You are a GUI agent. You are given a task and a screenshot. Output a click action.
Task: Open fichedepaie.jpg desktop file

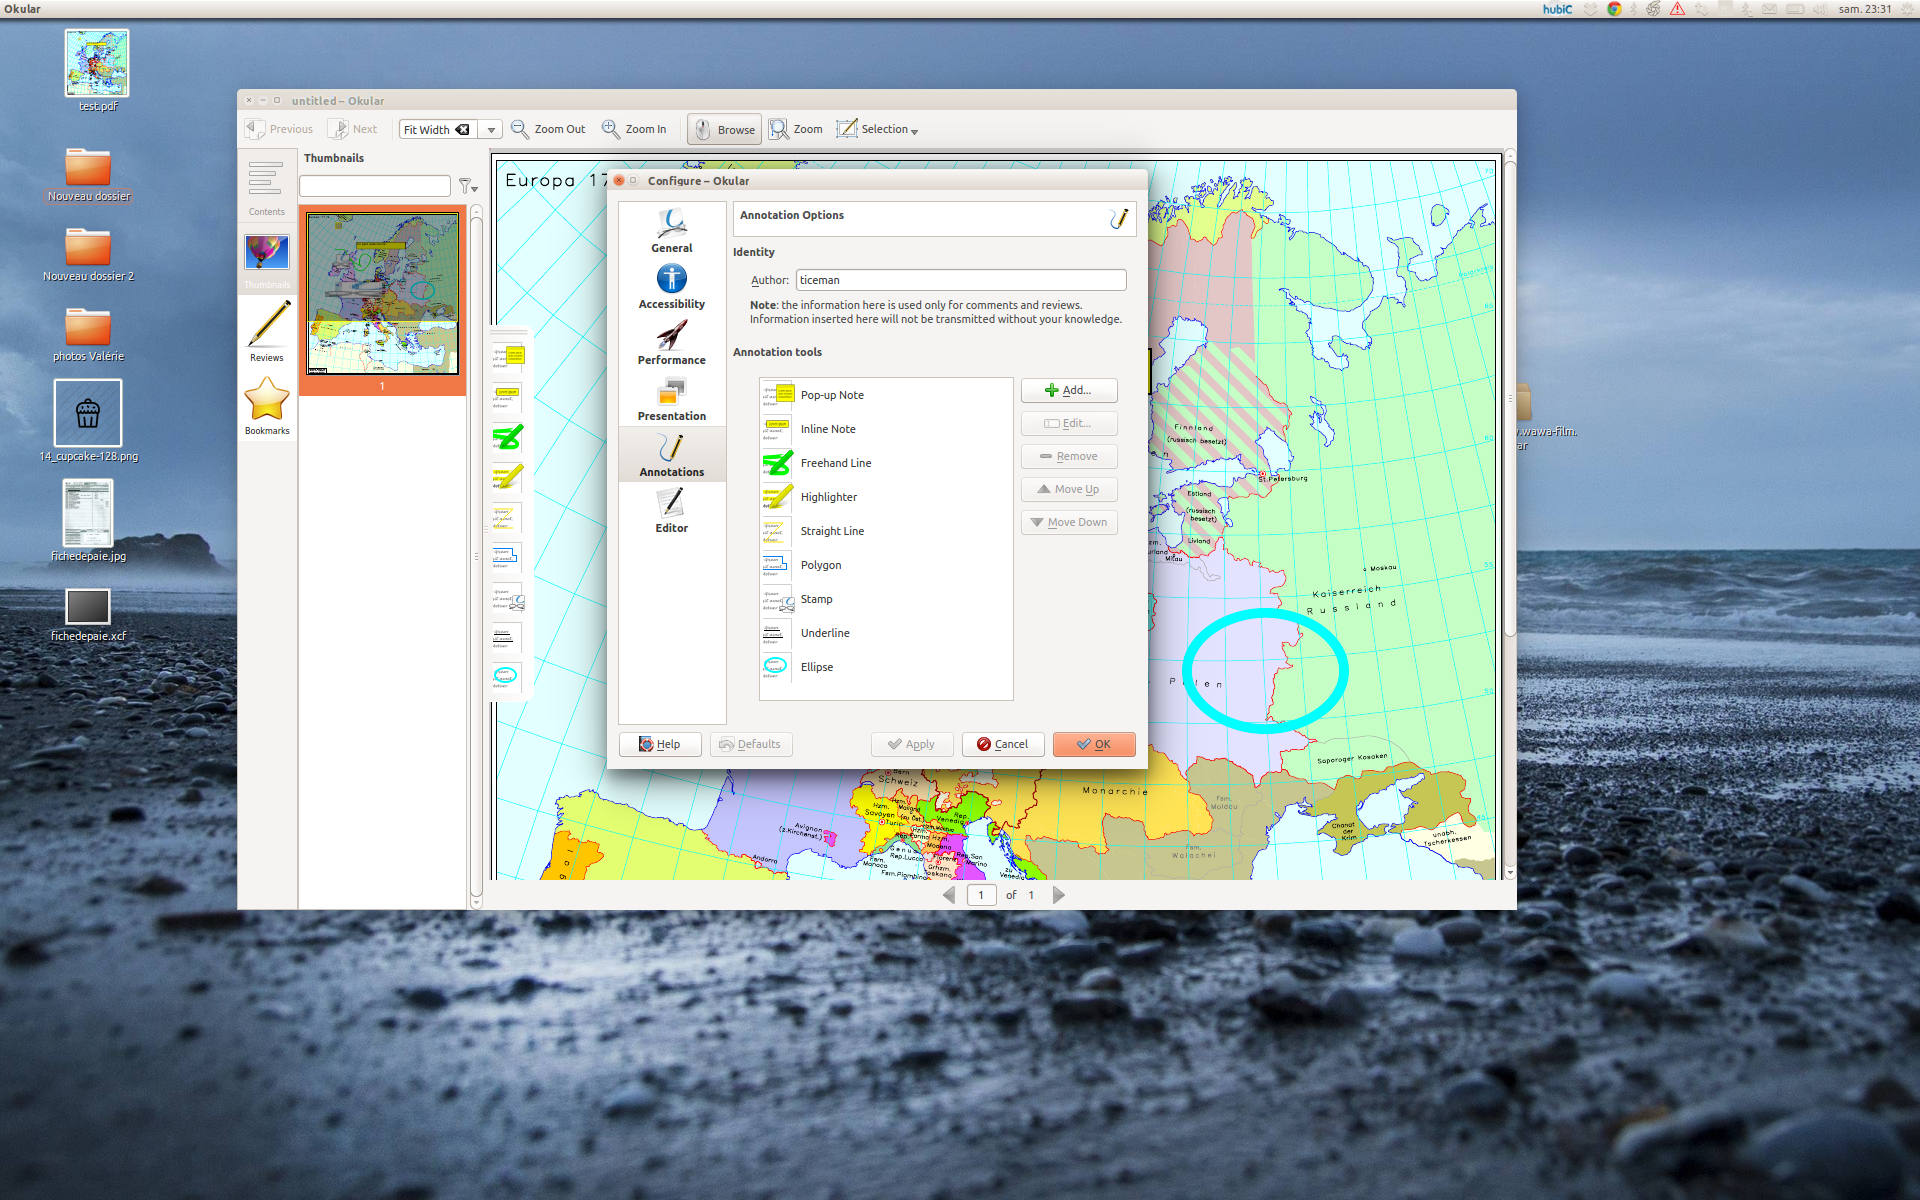coord(88,520)
